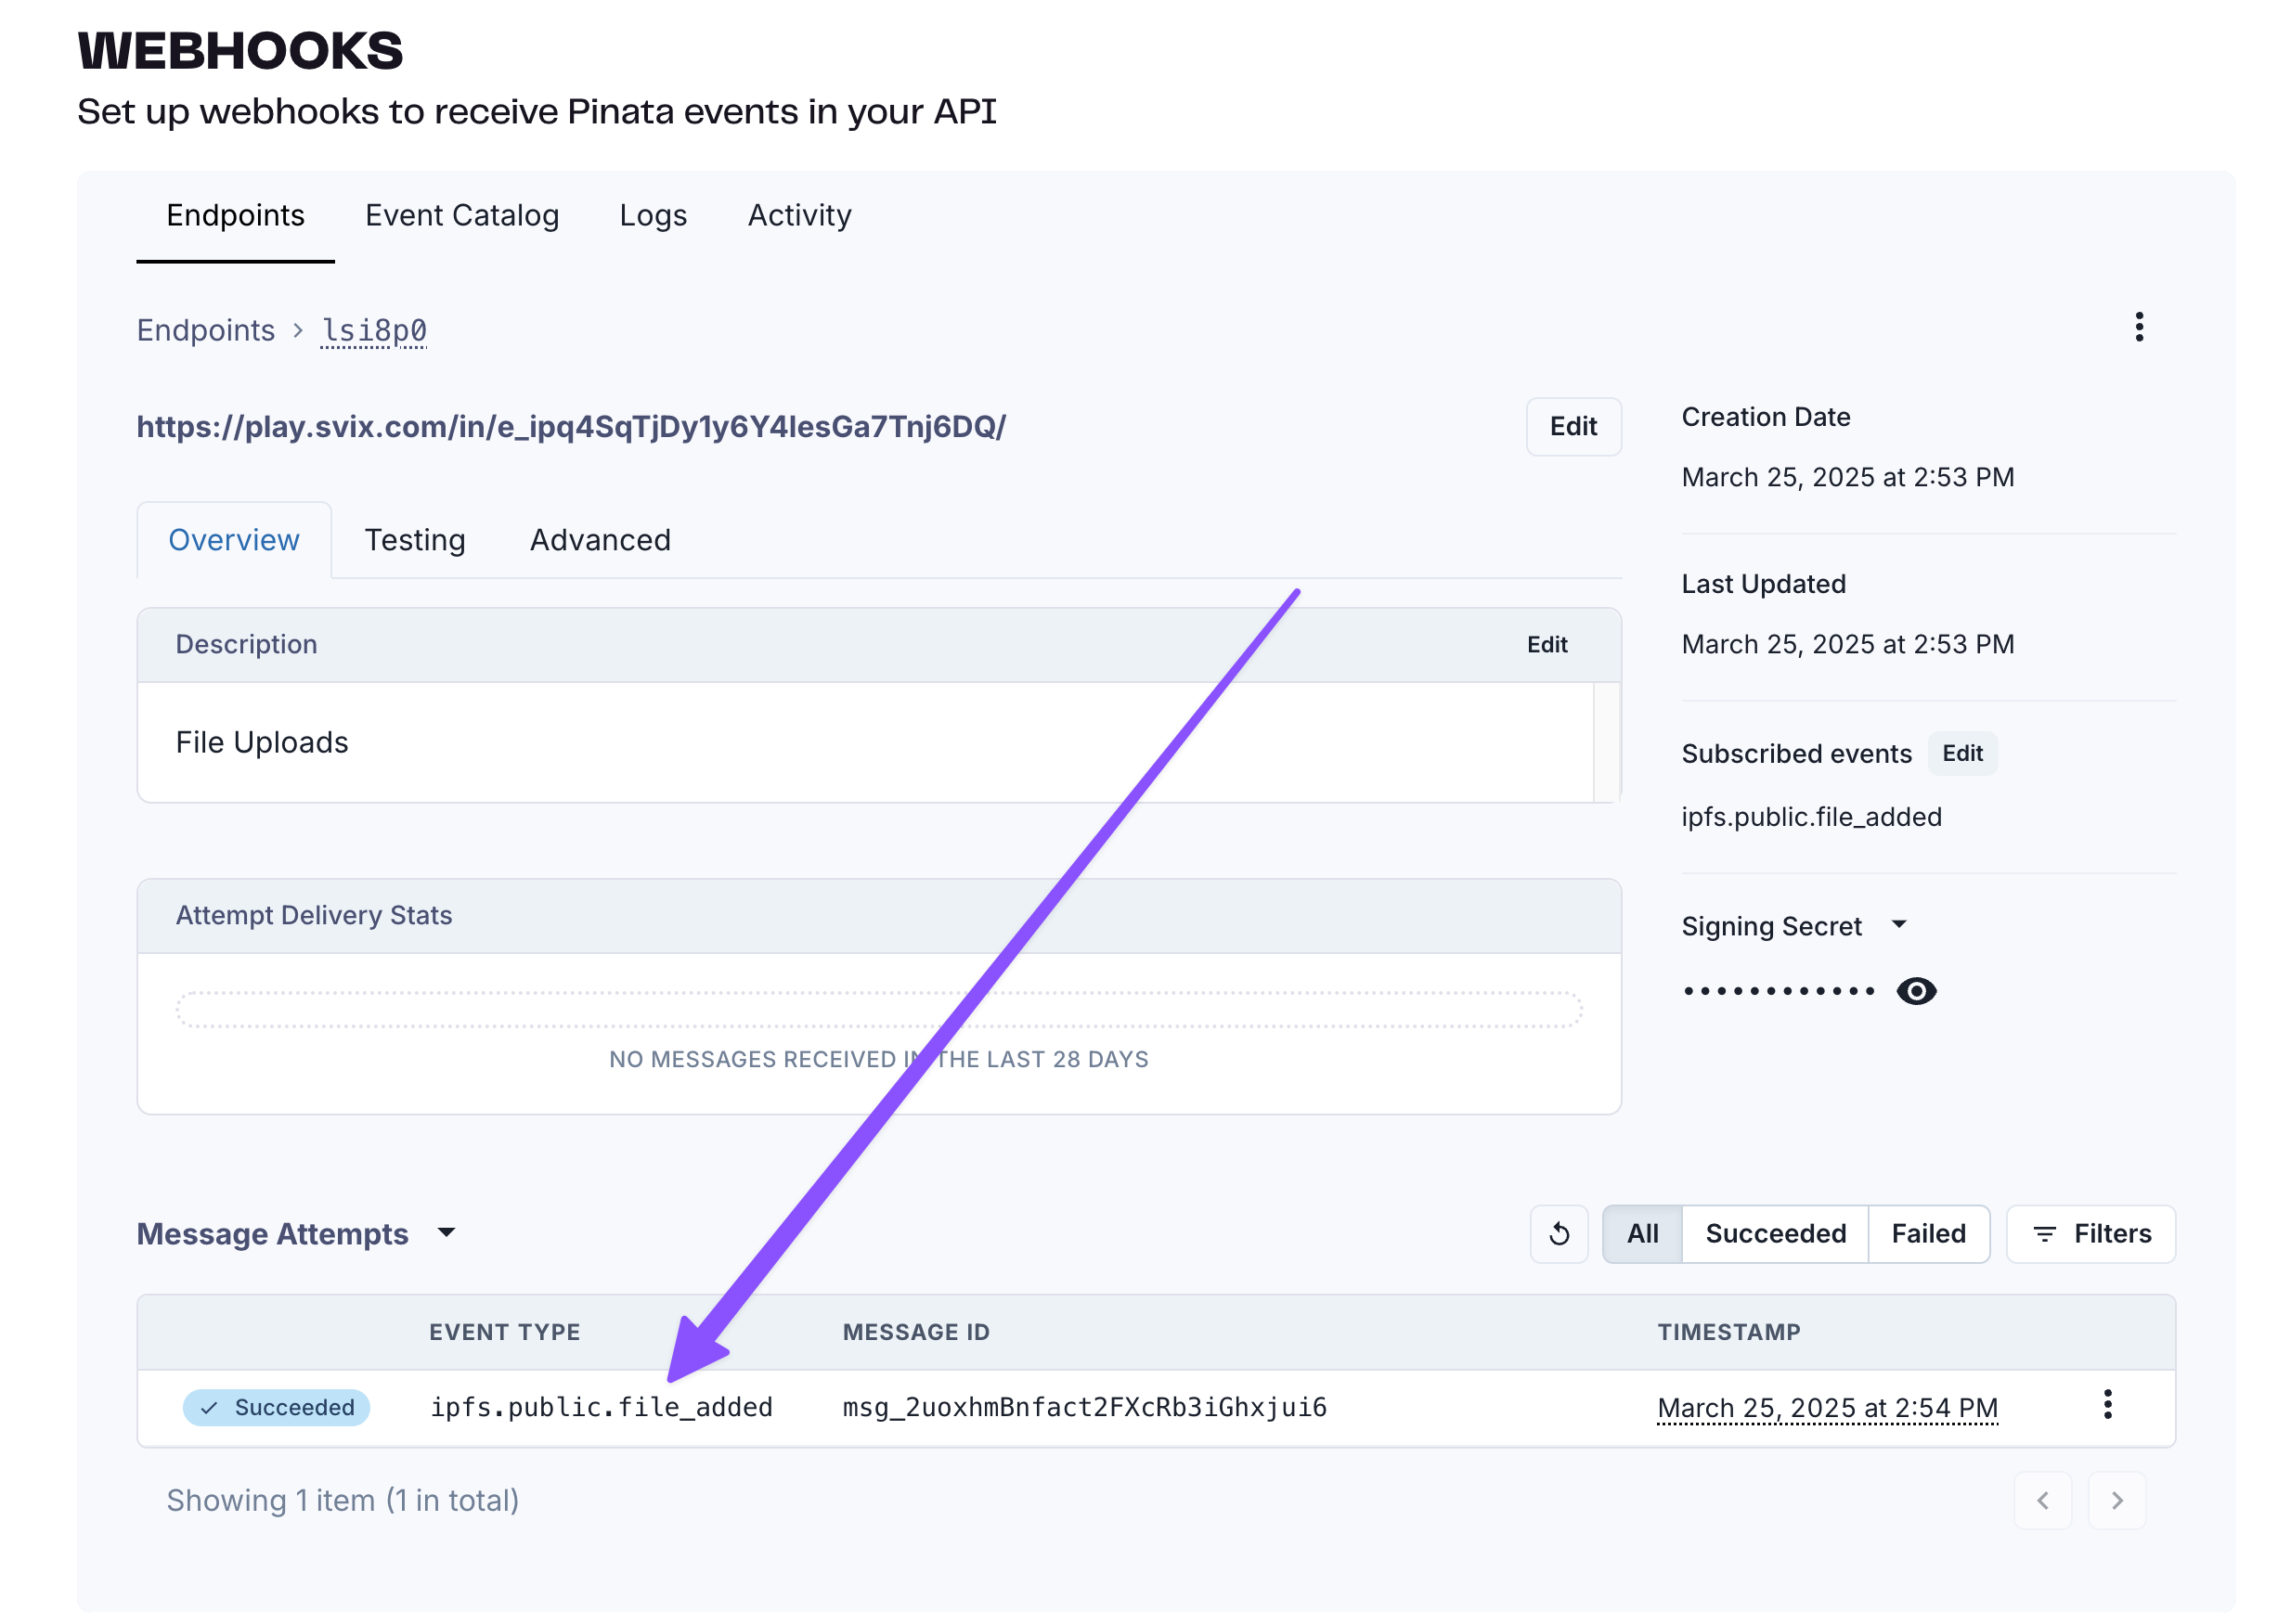Click the Succeeded status badge in row
This screenshot has width=2278, height=1624.
pos(276,1407)
